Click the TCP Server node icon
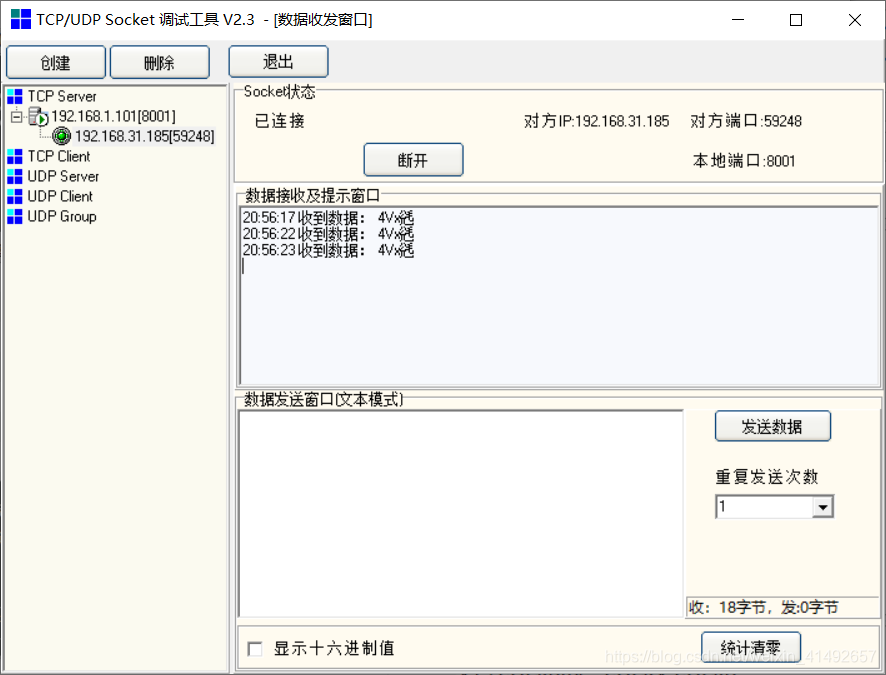Screen dimensions: 886x675 pos(15,96)
